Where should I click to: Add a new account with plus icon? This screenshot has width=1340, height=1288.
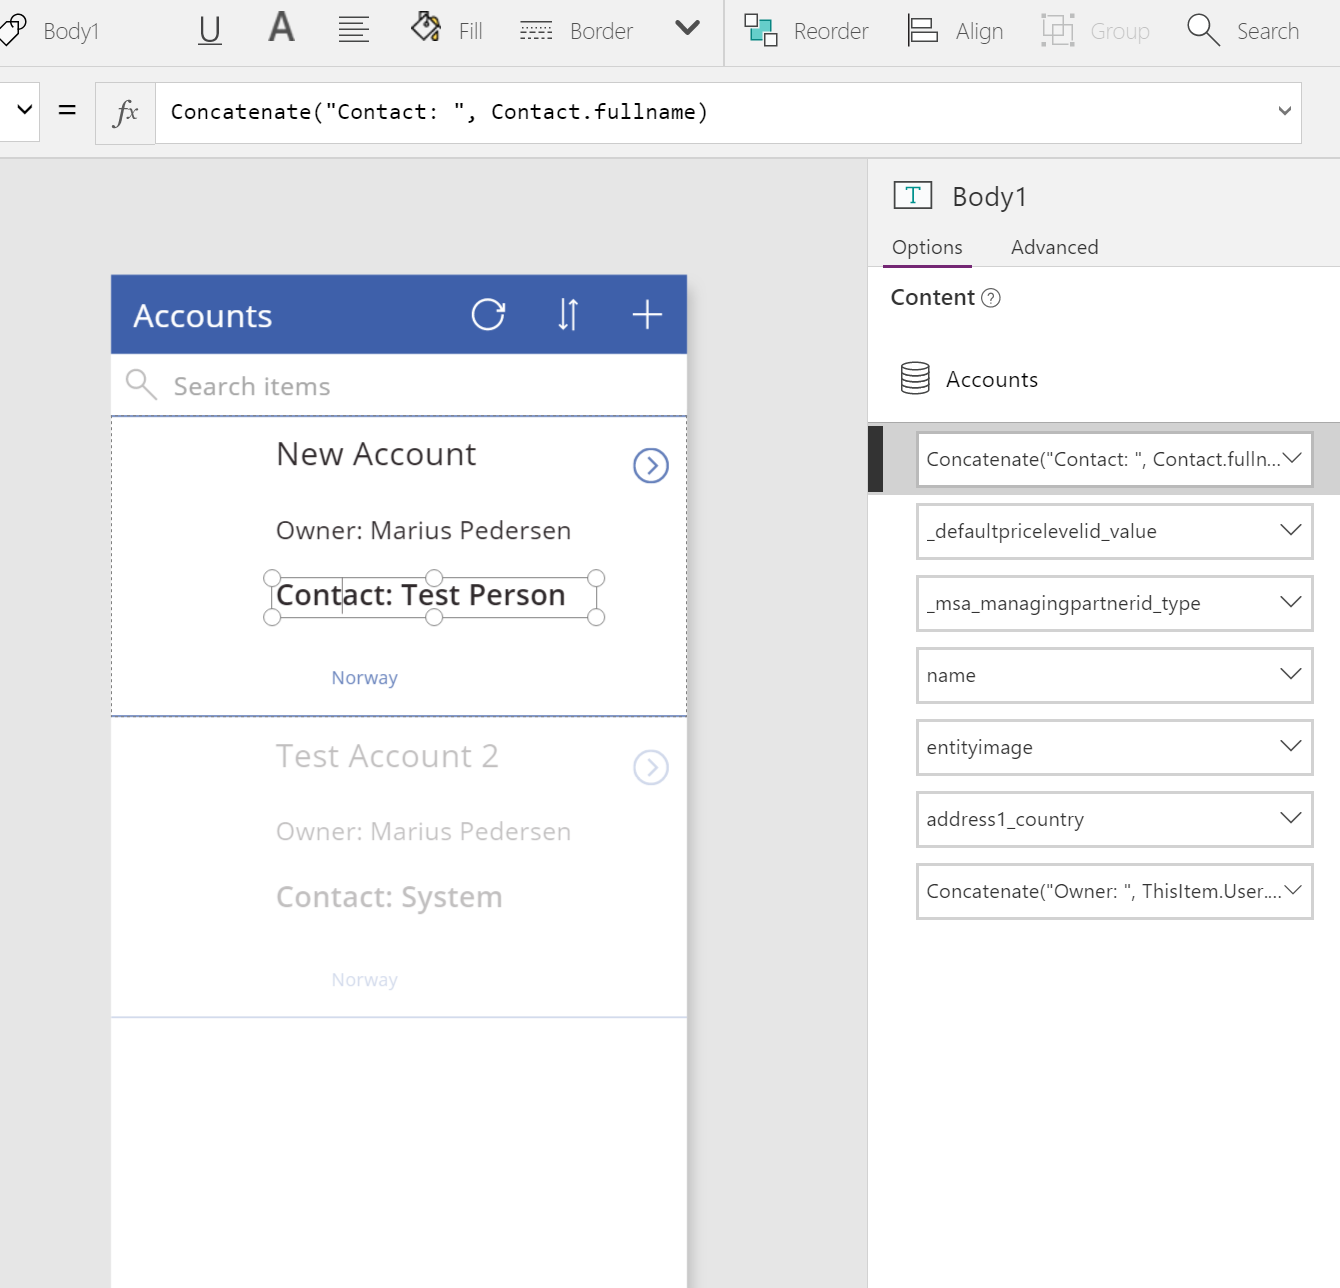(647, 314)
